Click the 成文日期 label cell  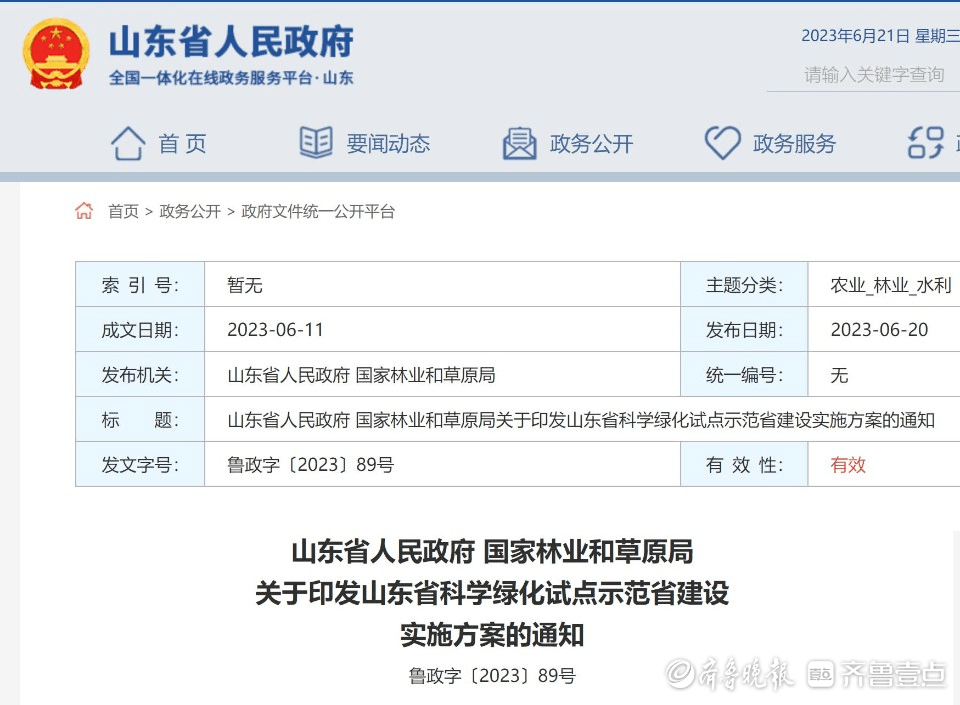(x=140, y=329)
